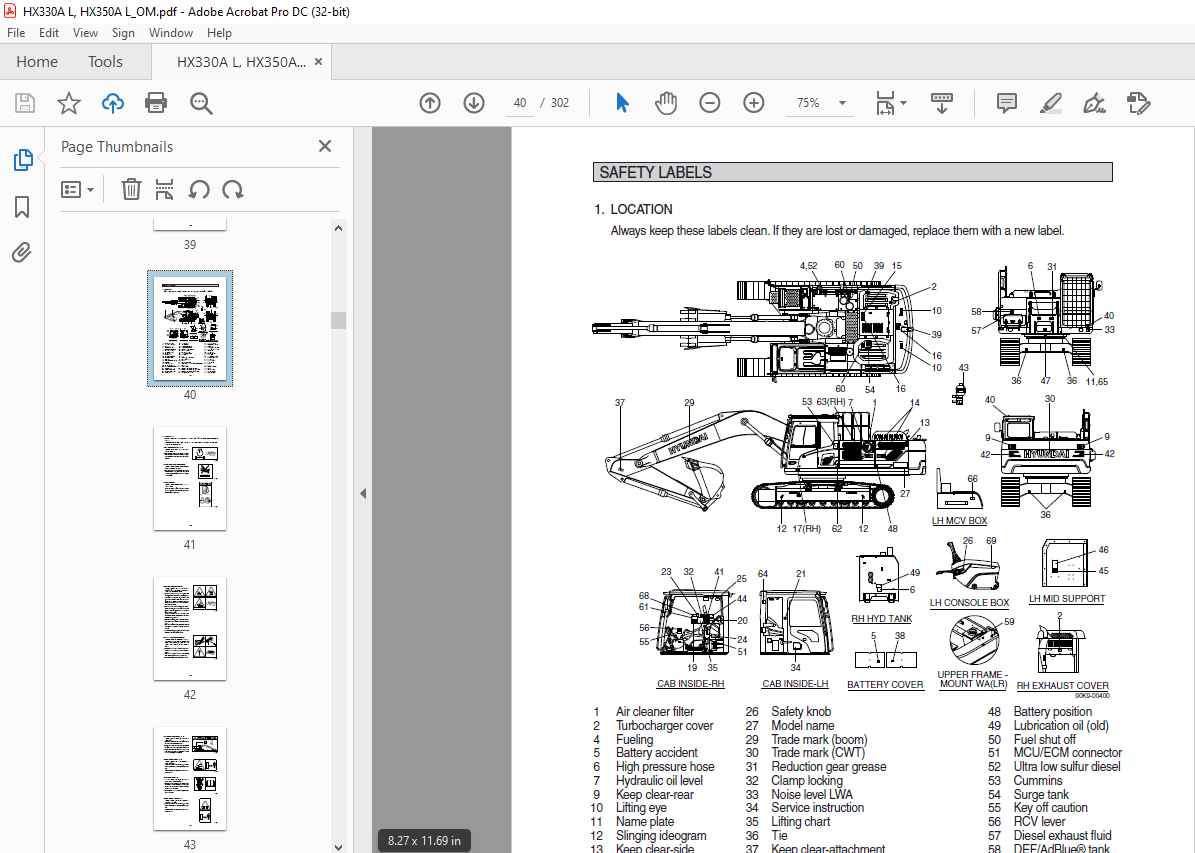Viewport: 1195px width, 853px height.
Task: Open the Sign document pen tool
Action: [x=1094, y=103]
